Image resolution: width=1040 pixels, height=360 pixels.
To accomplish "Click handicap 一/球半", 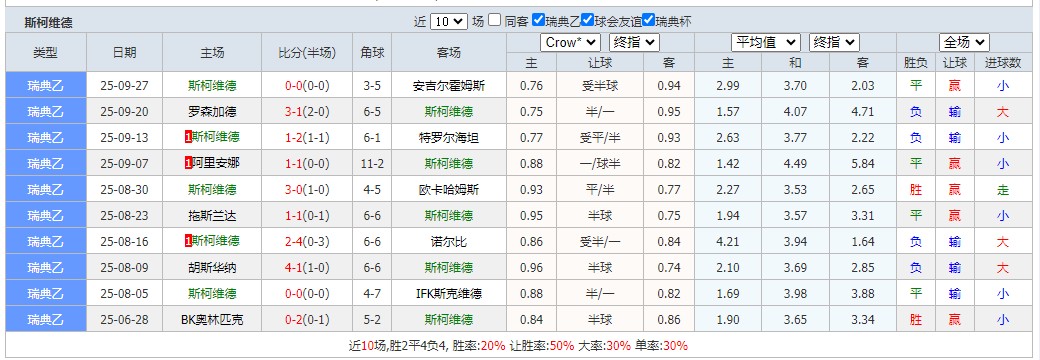I will coord(600,163).
